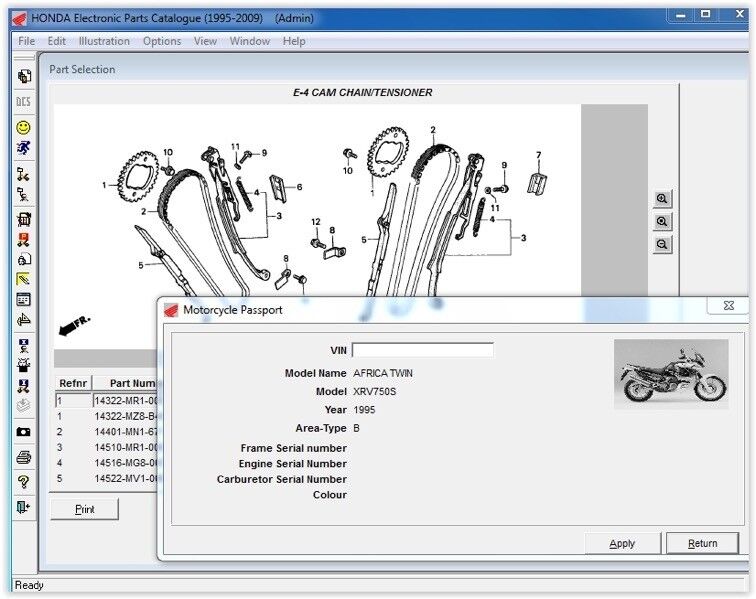The image size is (756, 599).
Task: Click the yellow pencil note icon
Action: pos(24,279)
